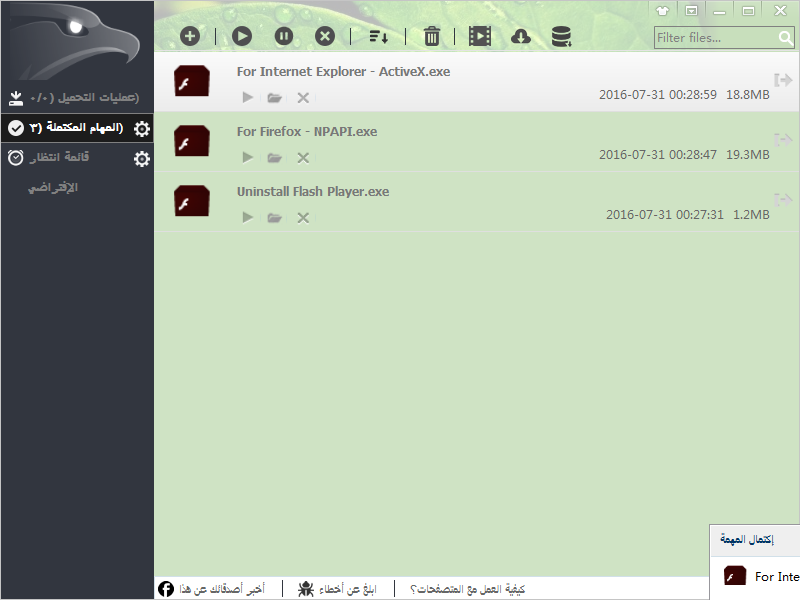Click the task completed notification popup
Image resolution: width=800 pixels, height=600 pixels.
755,562
